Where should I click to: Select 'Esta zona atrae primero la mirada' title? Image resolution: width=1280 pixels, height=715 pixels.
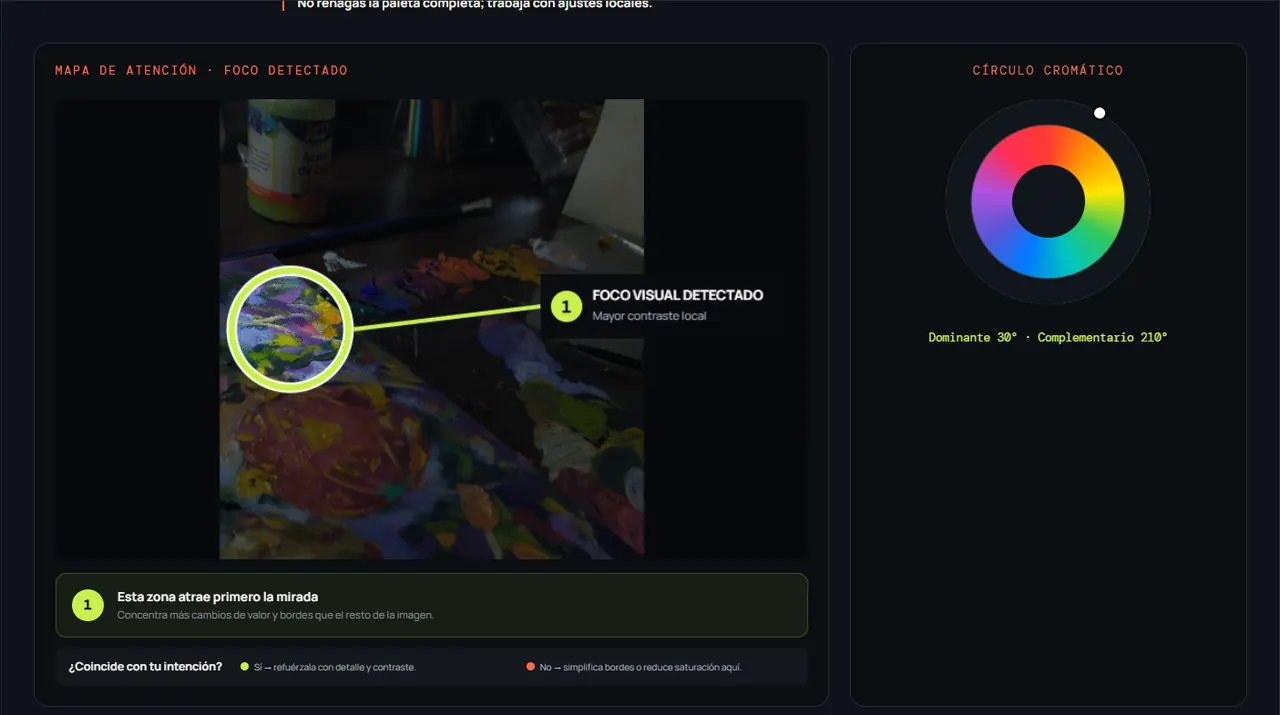pos(217,597)
